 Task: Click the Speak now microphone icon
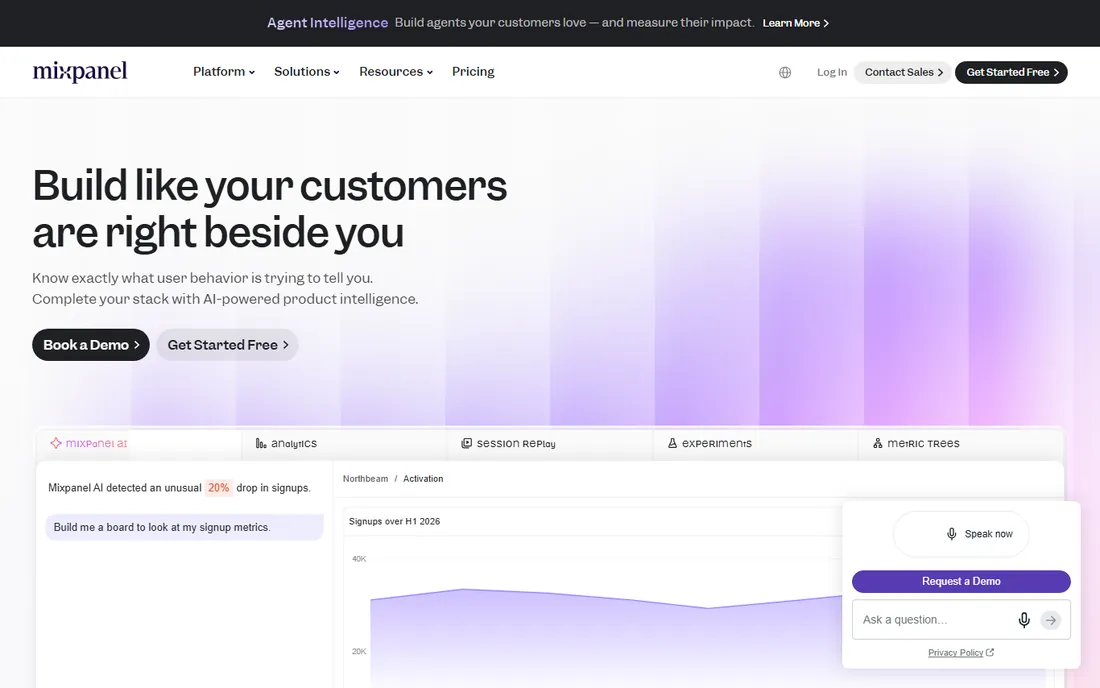tap(951, 534)
